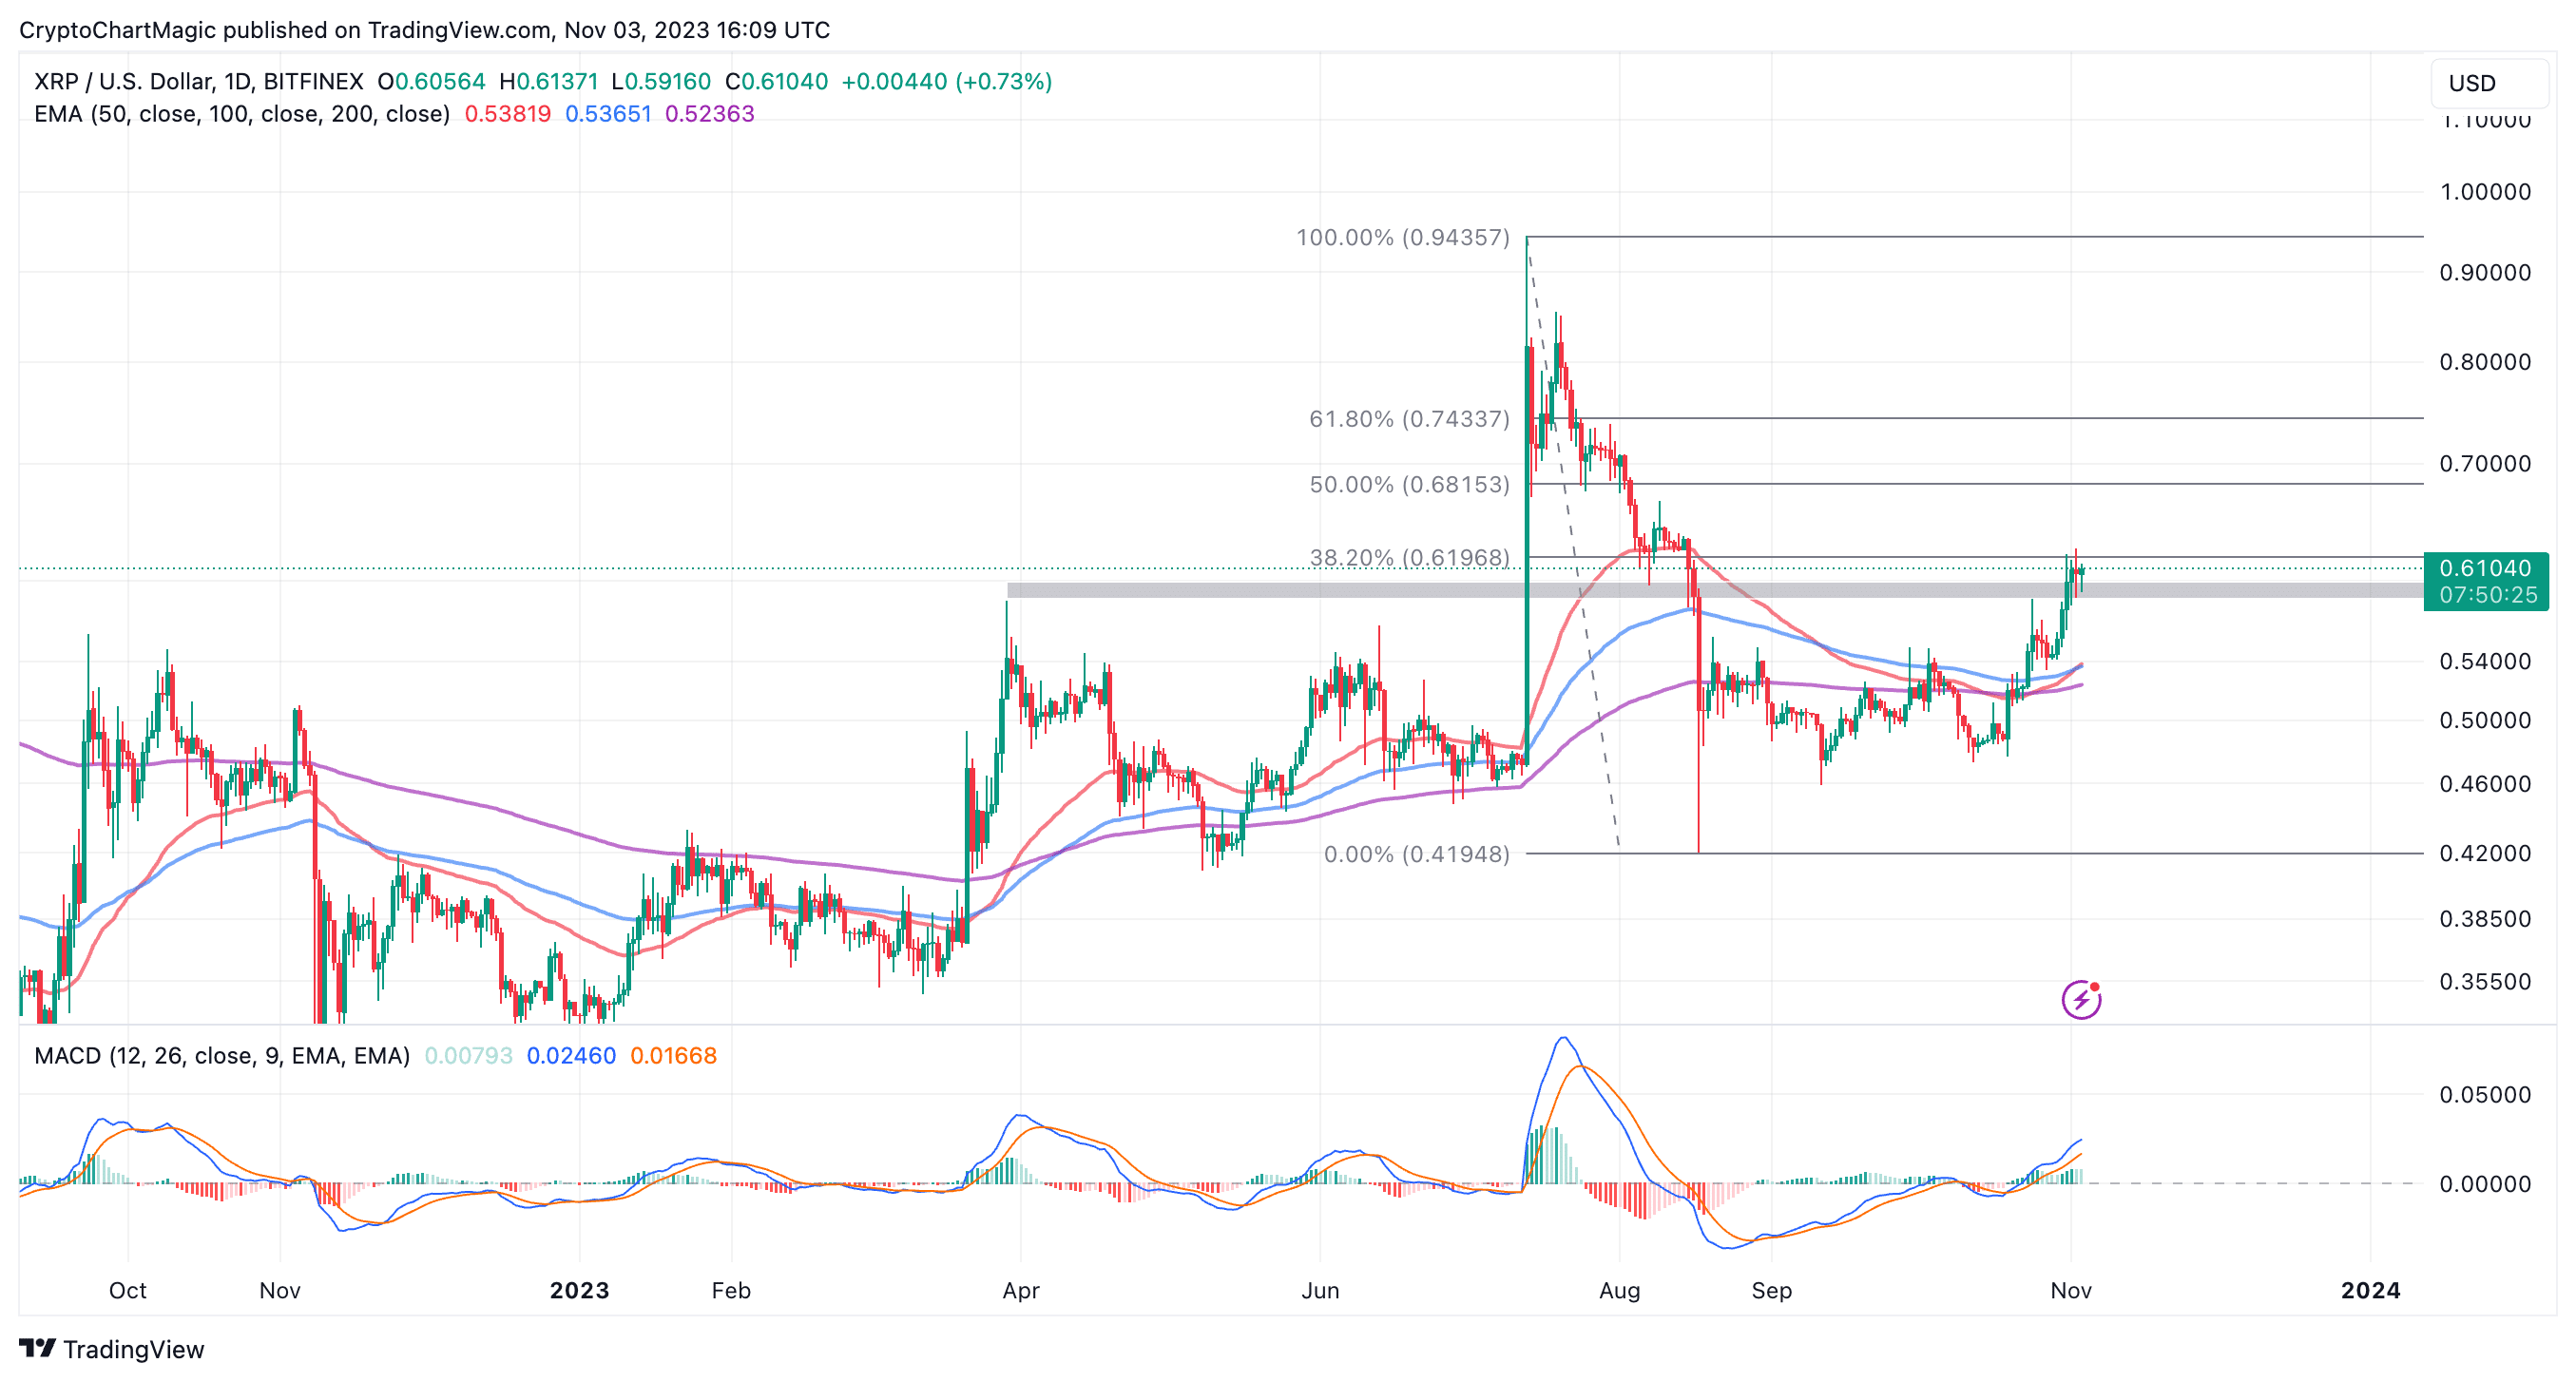Click the 200 EMA value 0.52363
The height and width of the screenshot is (1382, 2576).
tap(709, 114)
